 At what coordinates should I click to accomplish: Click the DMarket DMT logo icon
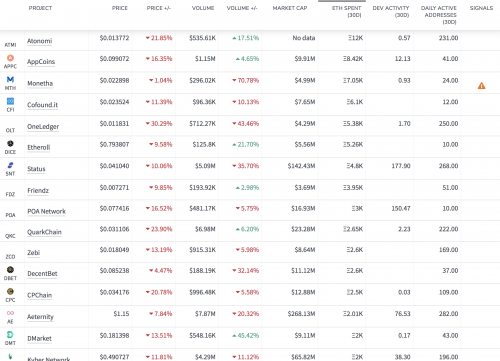coord(10,334)
